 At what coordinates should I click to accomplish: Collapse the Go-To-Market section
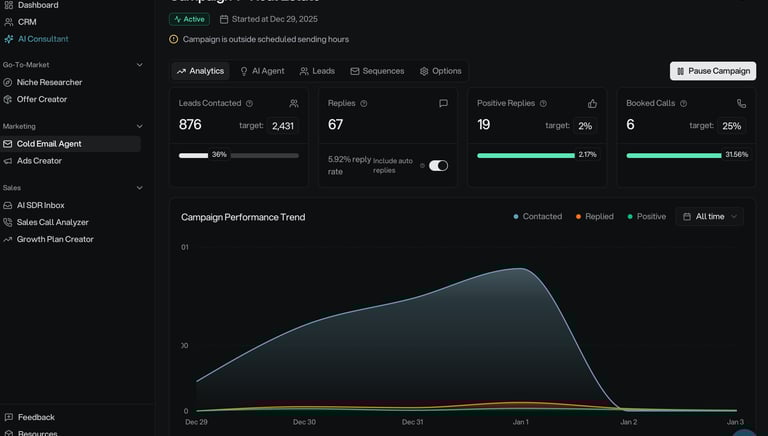point(139,65)
